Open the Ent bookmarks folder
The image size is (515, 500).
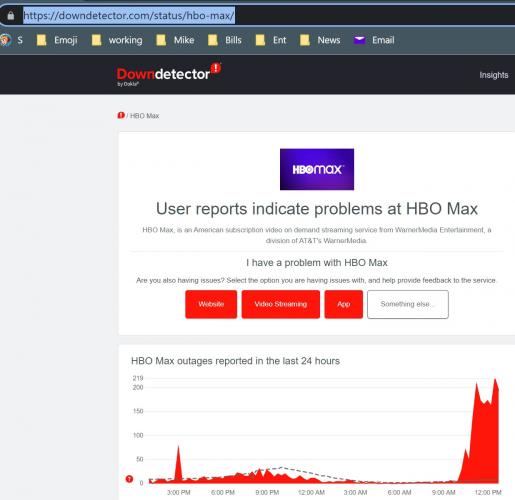point(271,40)
